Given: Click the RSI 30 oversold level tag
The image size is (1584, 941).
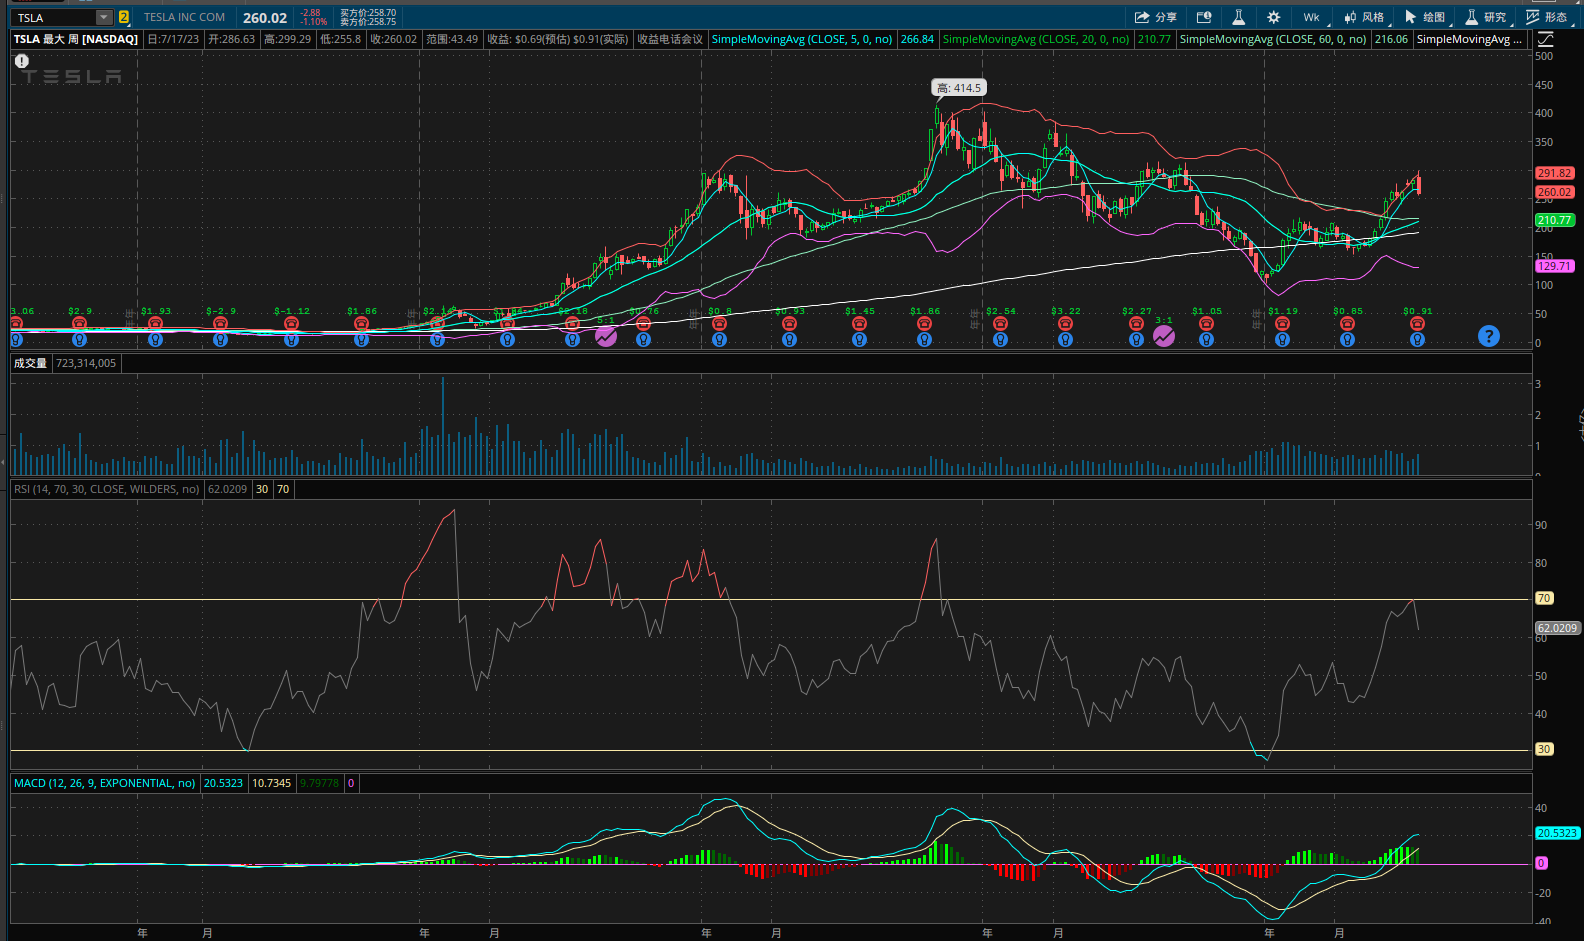Looking at the screenshot, I should tap(1544, 749).
